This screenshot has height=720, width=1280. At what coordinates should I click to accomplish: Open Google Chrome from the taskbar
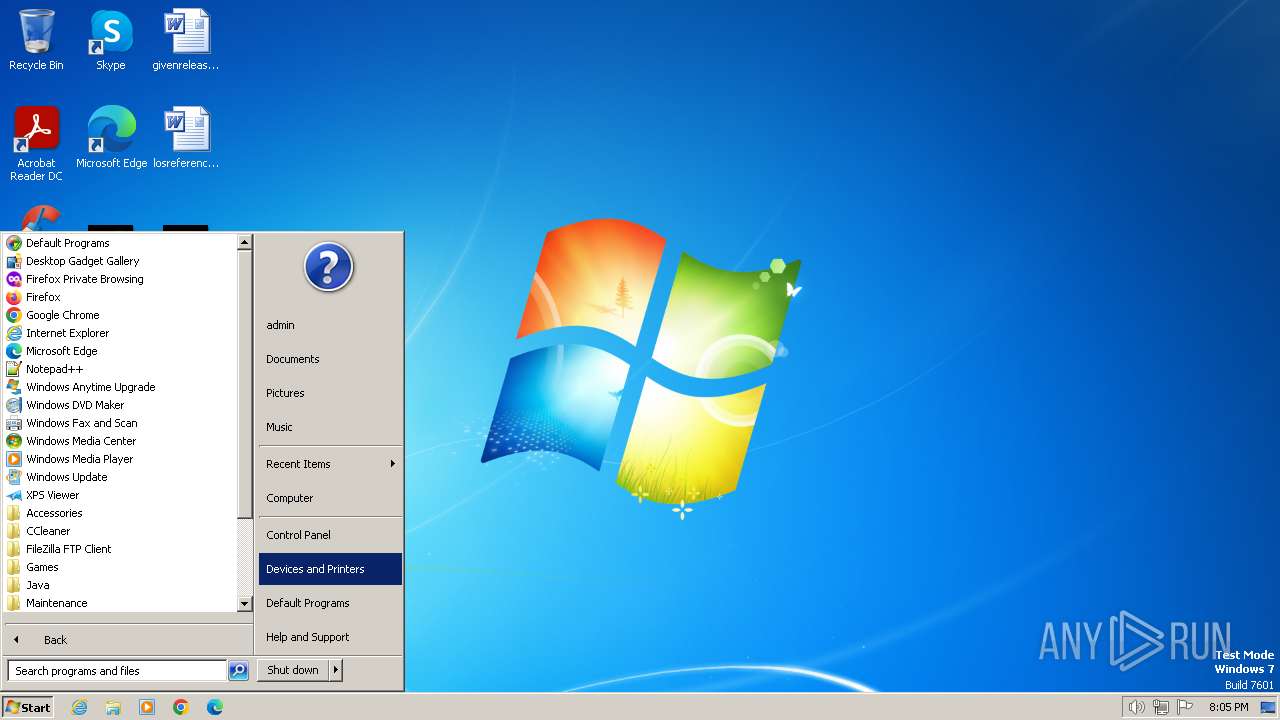pyautogui.click(x=181, y=707)
